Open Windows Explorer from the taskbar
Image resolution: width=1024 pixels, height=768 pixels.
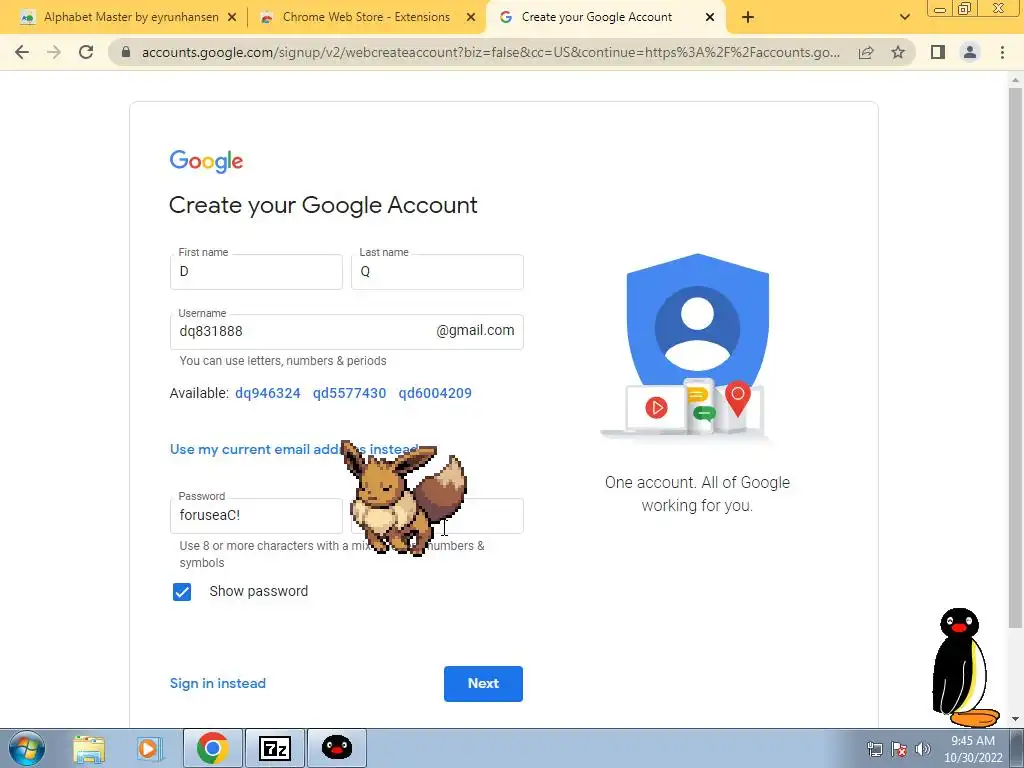pyautogui.click(x=89, y=748)
